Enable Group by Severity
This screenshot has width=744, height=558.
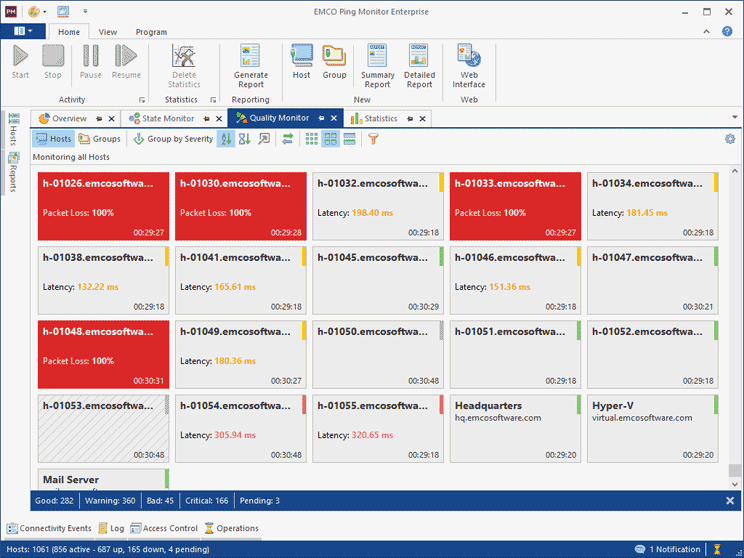tap(172, 139)
